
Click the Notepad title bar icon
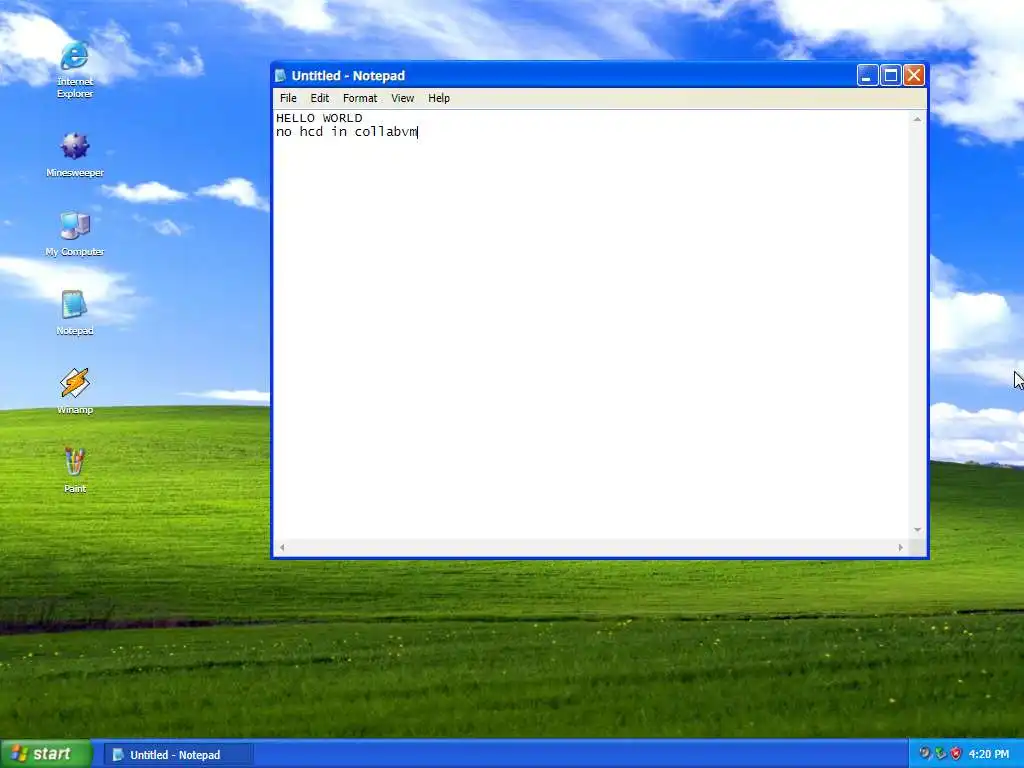281,76
